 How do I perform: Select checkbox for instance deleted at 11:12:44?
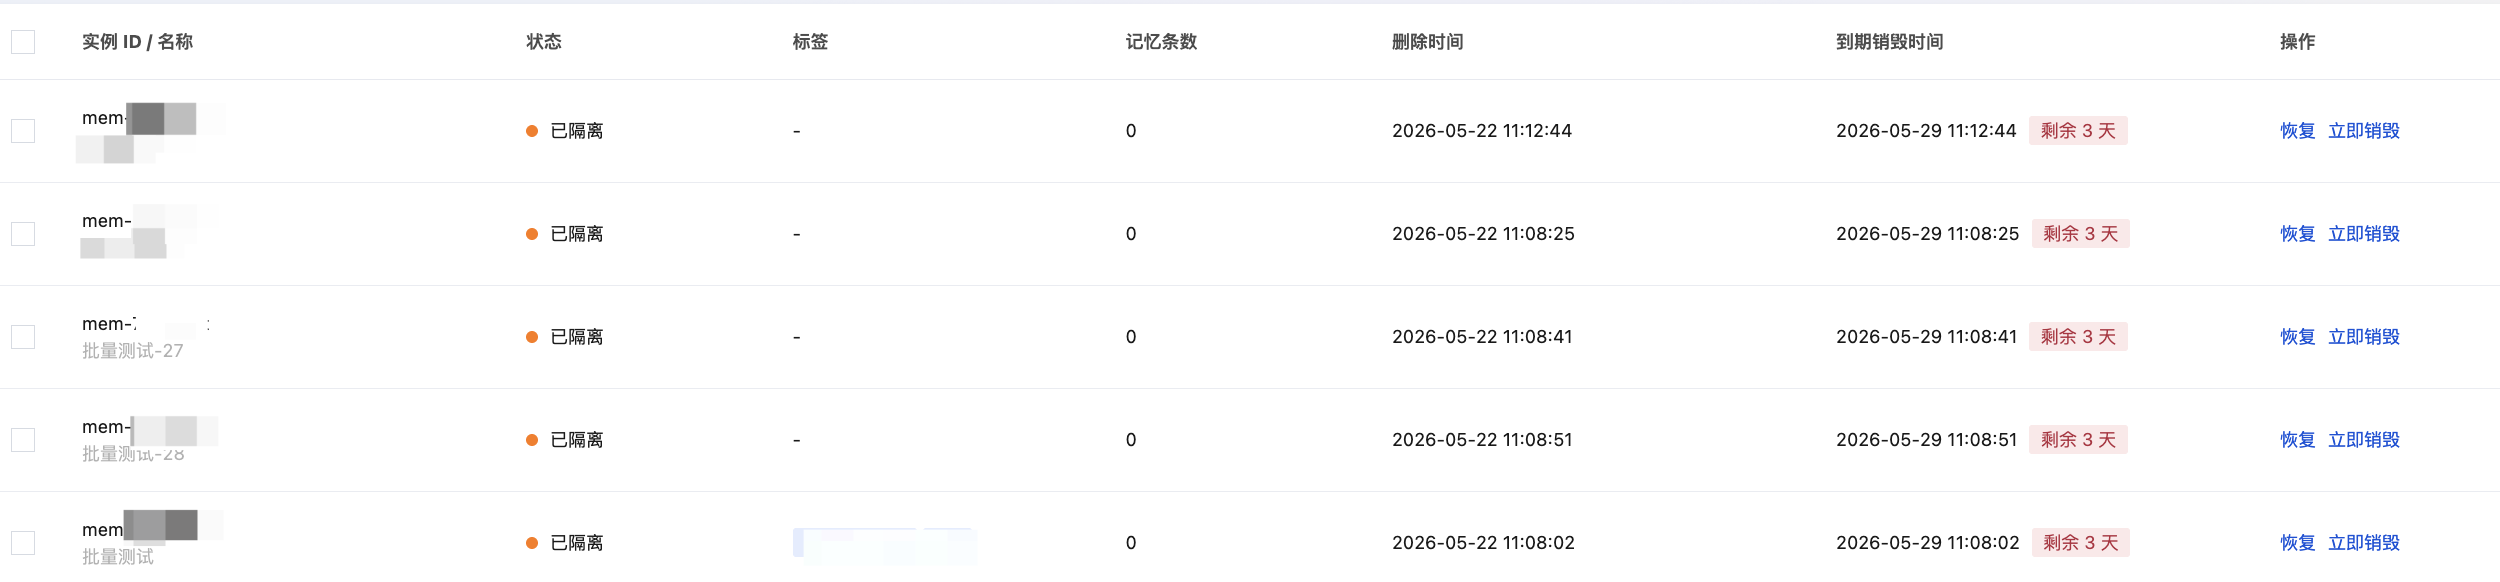[23, 131]
